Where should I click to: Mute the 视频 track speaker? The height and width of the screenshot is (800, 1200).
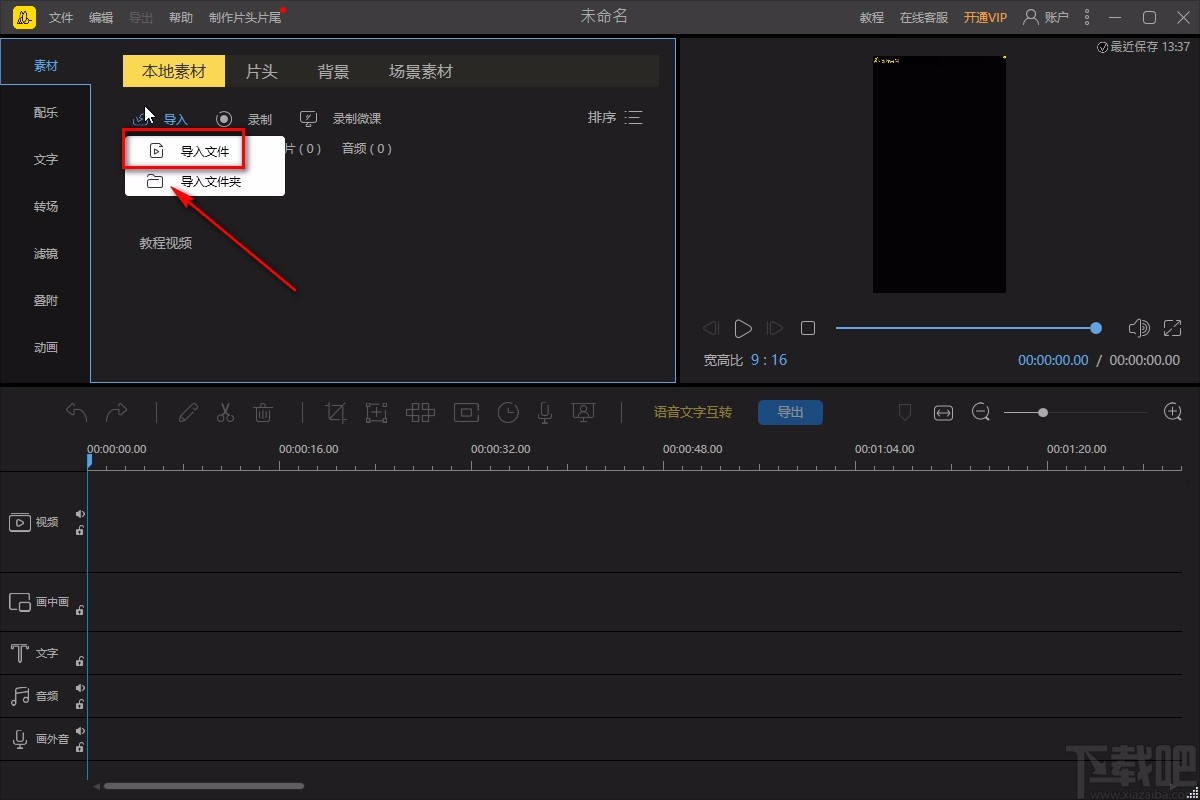pyautogui.click(x=80, y=514)
